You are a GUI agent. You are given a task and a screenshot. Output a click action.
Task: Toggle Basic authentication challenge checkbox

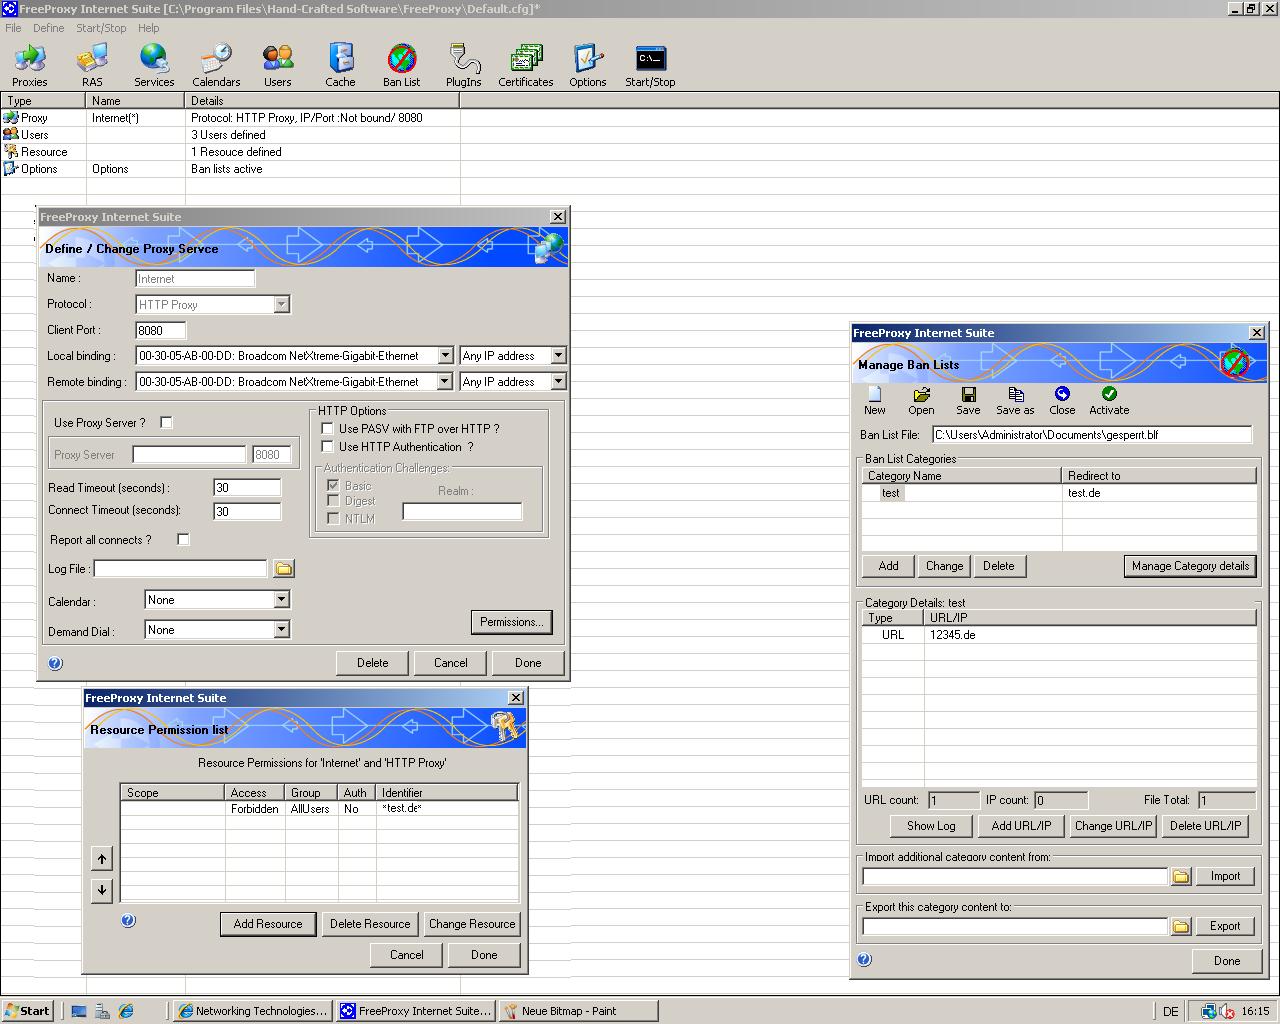pyautogui.click(x=333, y=486)
